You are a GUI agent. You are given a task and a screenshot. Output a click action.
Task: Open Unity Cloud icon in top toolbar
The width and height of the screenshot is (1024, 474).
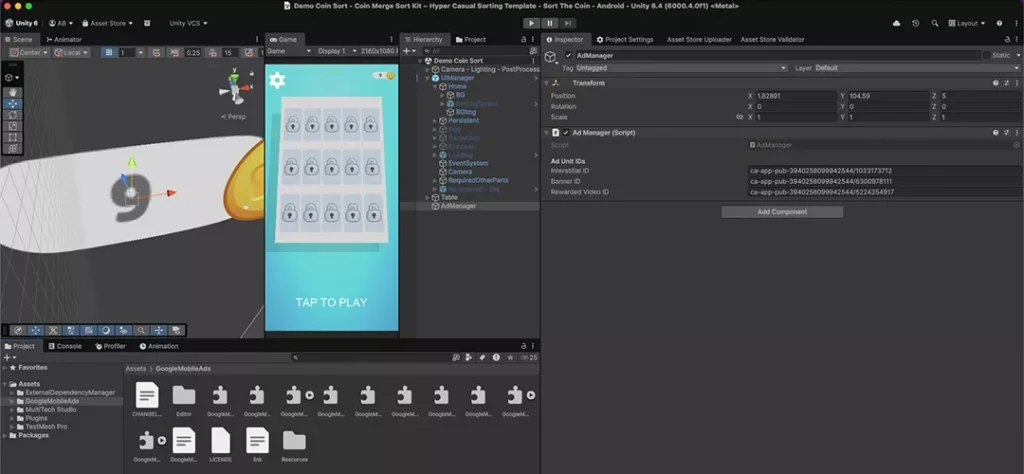[896, 24]
